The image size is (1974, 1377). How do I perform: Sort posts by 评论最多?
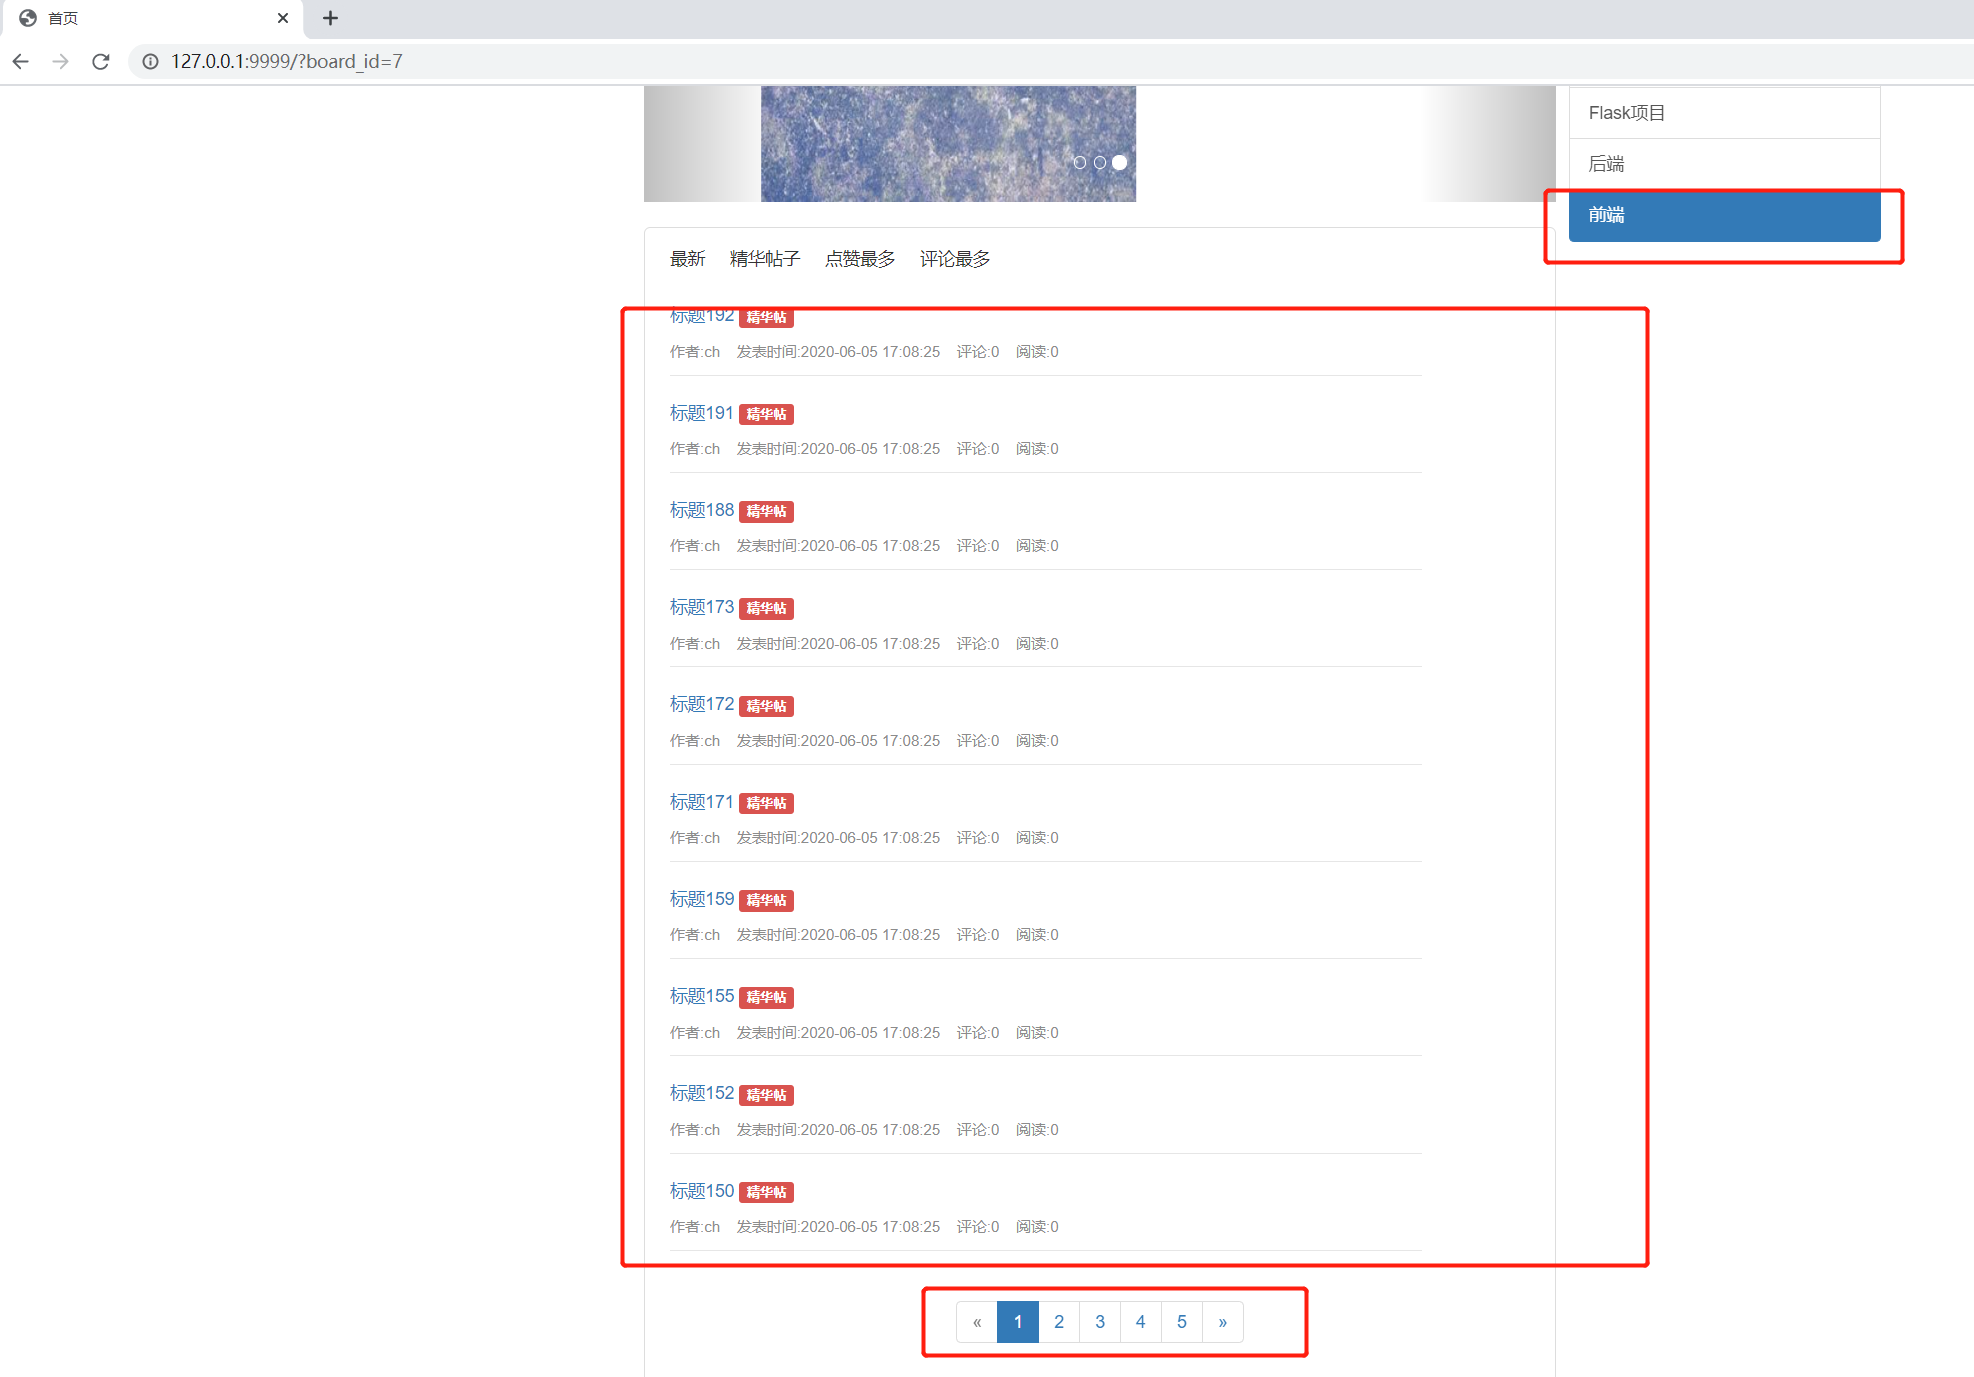coord(954,259)
